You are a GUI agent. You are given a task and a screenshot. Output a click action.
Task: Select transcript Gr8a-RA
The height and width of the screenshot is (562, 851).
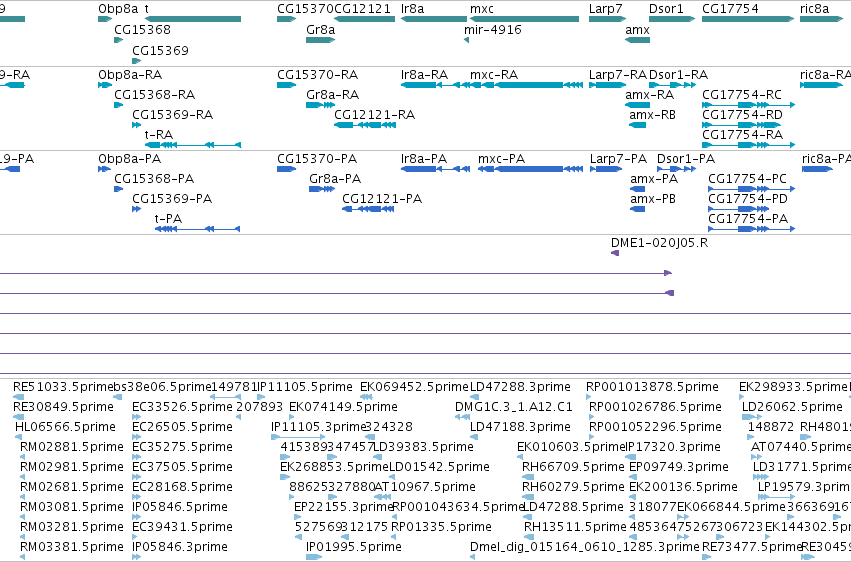[332, 95]
